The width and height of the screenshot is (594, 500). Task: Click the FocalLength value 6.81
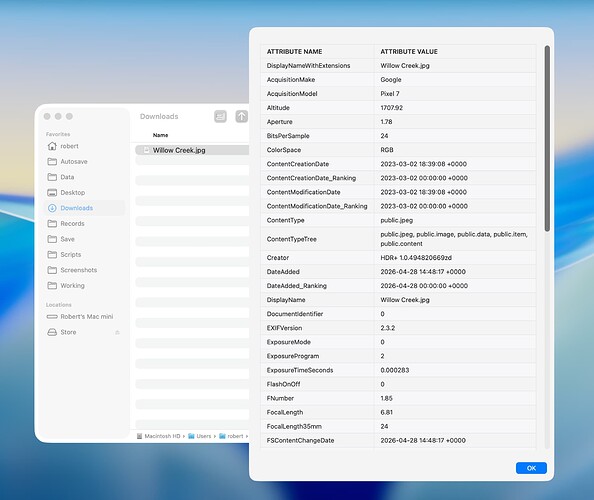tap(386, 412)
